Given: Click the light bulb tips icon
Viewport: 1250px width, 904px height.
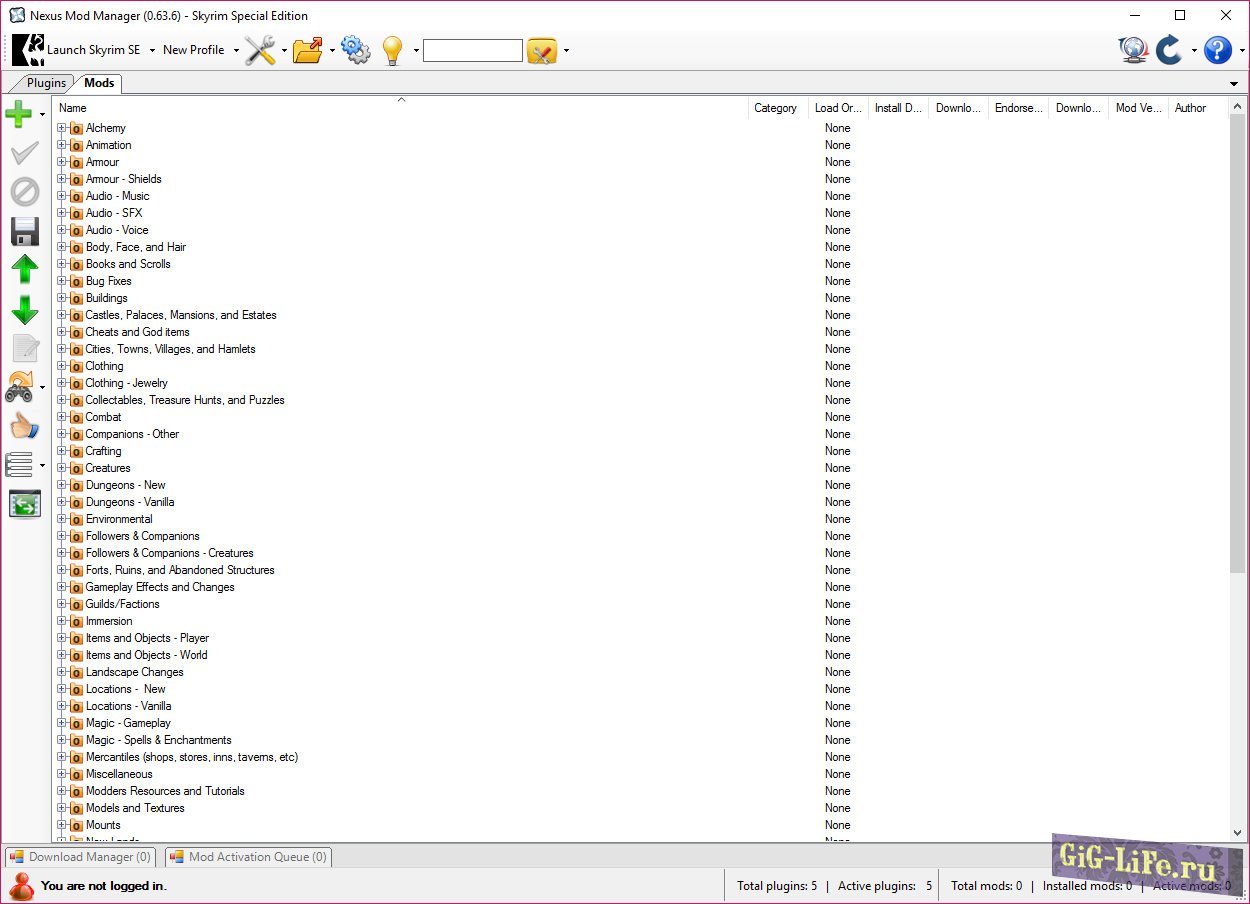Looking at the screenshot, I should point(392,50).
